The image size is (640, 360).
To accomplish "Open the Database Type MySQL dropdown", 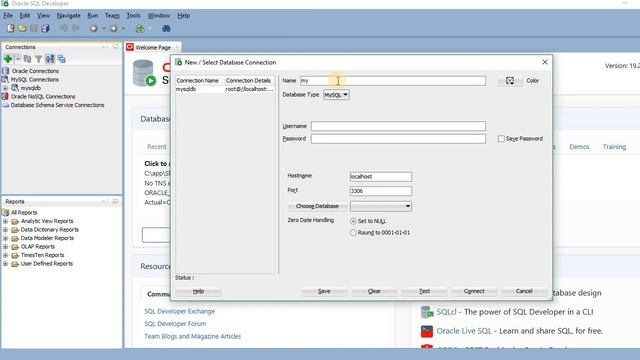I will tap(336, 95).
